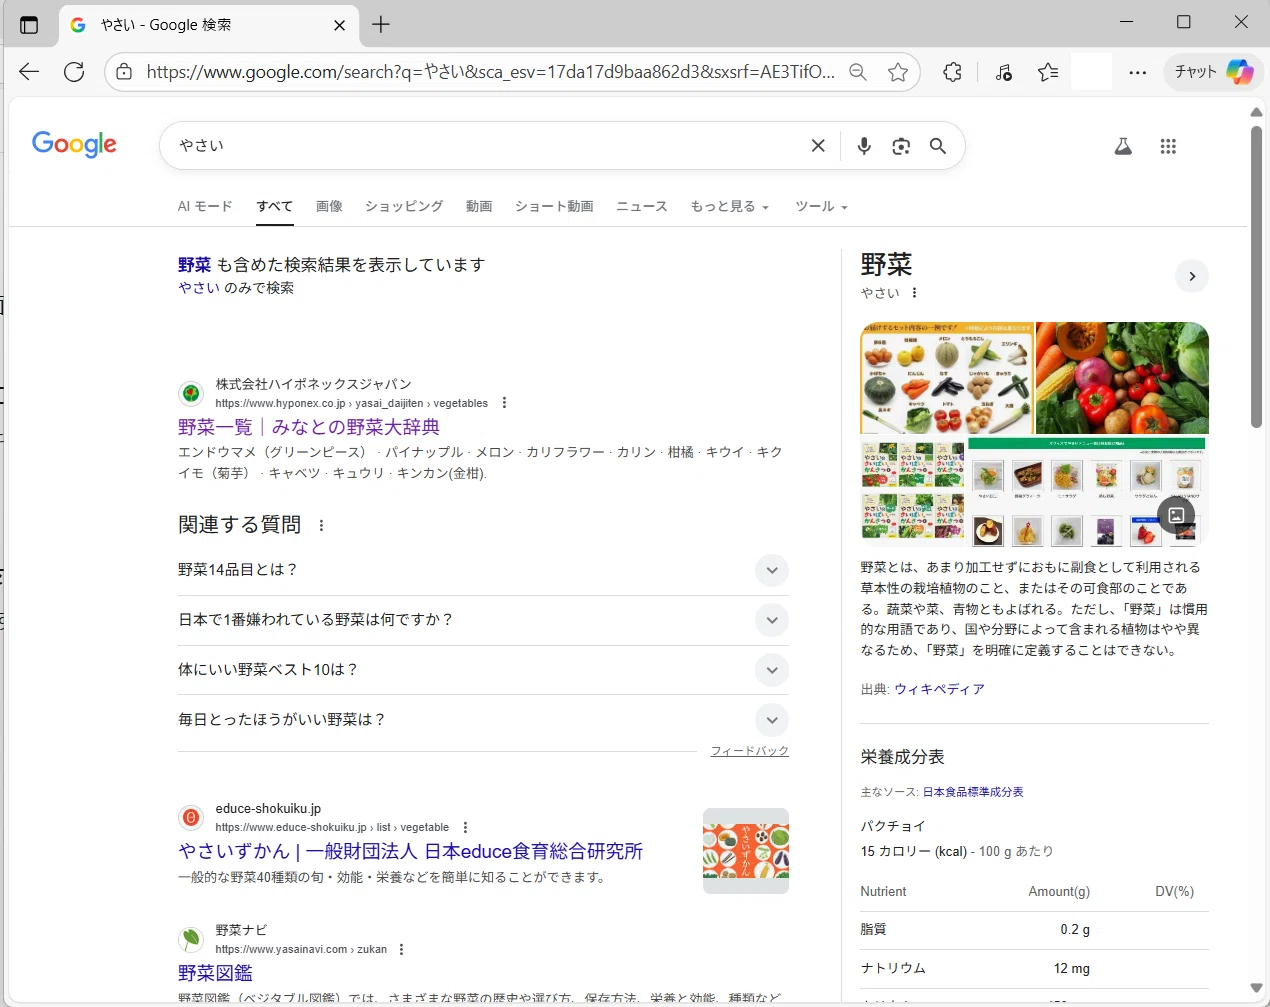Open the tab actions menu icon
The image size is (1270, 1007).
[x=29, y=25]
